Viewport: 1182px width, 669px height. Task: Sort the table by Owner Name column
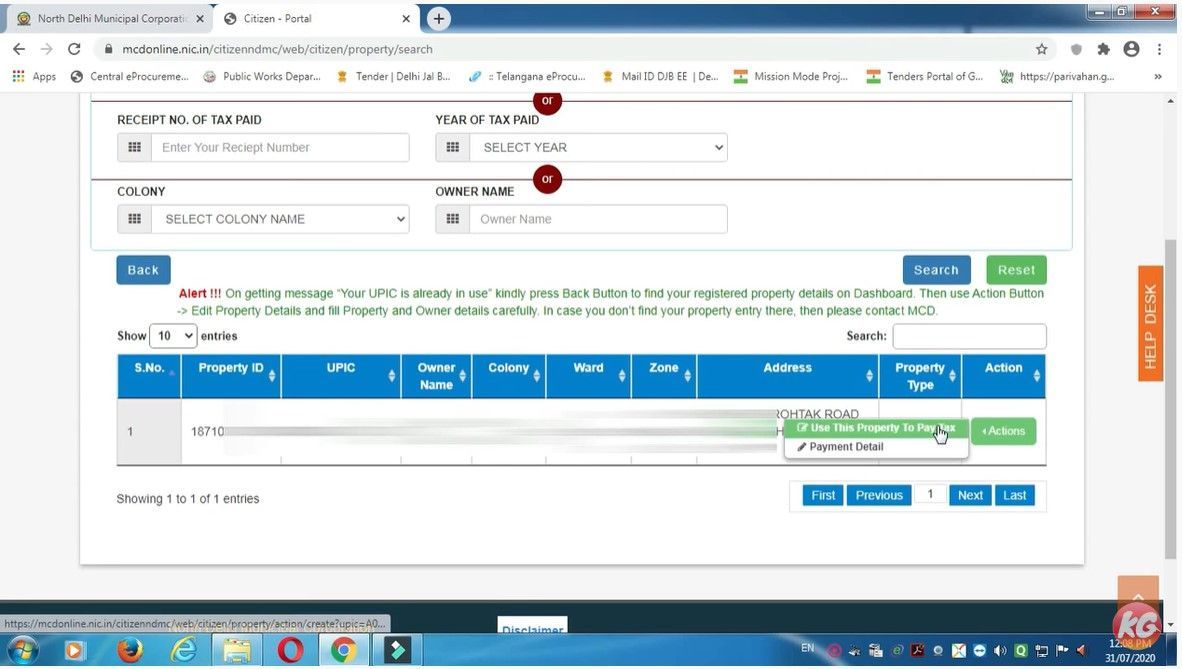click(436, 375)
